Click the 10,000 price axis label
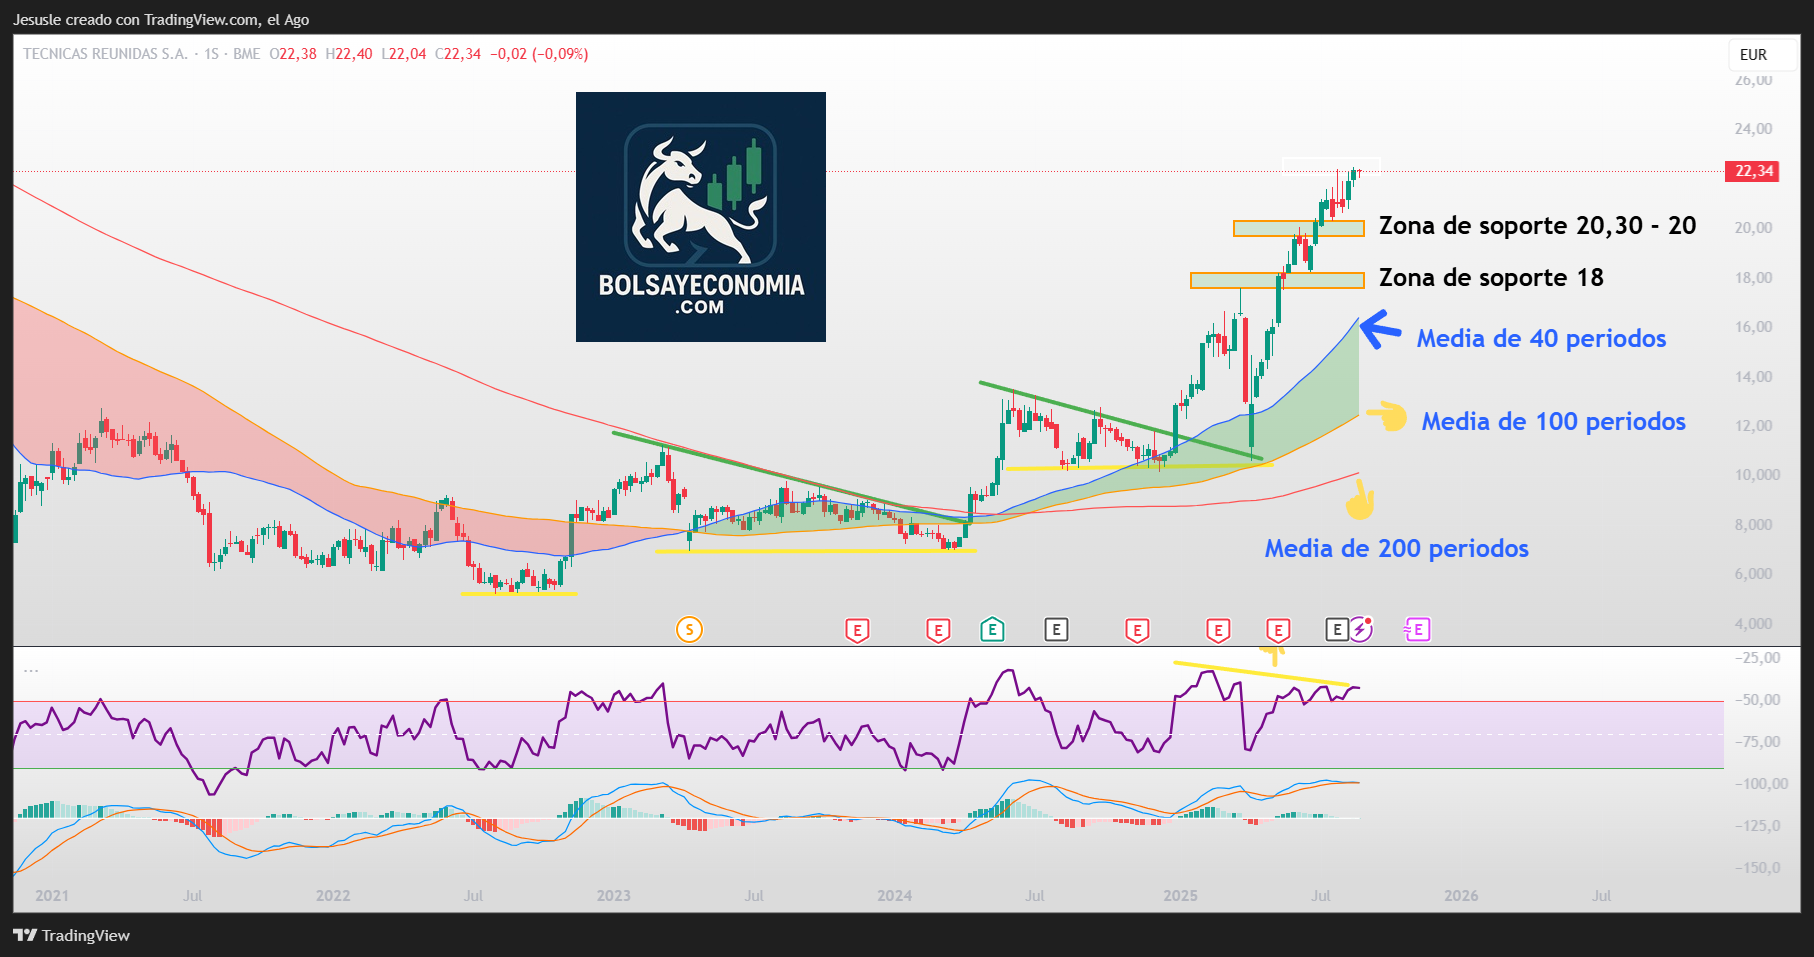Image resolution: width=1814 pixels, height=957 pixels. click(x=1757, y=475)
